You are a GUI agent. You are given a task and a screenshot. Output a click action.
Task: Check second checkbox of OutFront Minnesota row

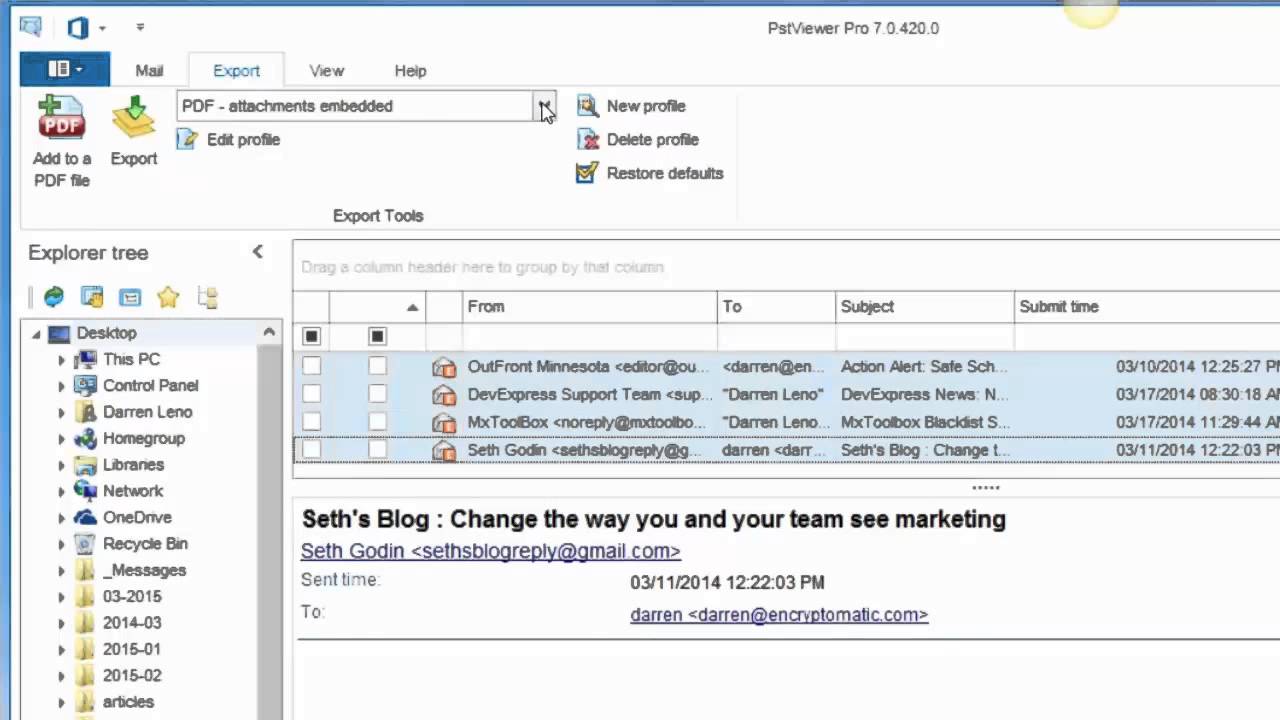377,367
